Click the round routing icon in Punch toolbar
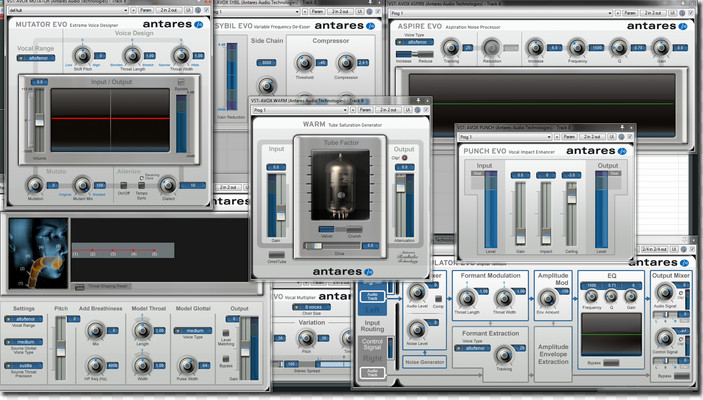Viewport: 703px width, 400px height. click(621, 137)
